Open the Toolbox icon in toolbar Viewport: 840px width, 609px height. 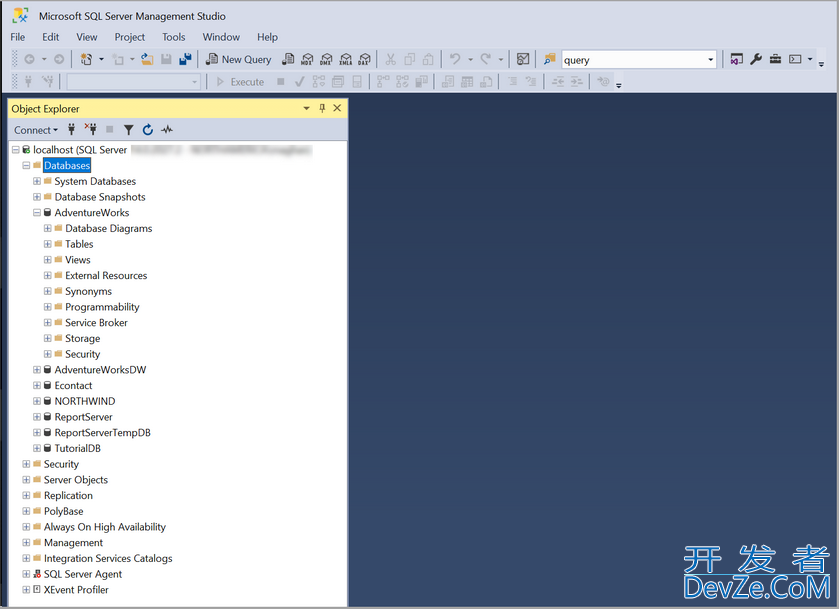pyautogui.click(x=775, y=60)
